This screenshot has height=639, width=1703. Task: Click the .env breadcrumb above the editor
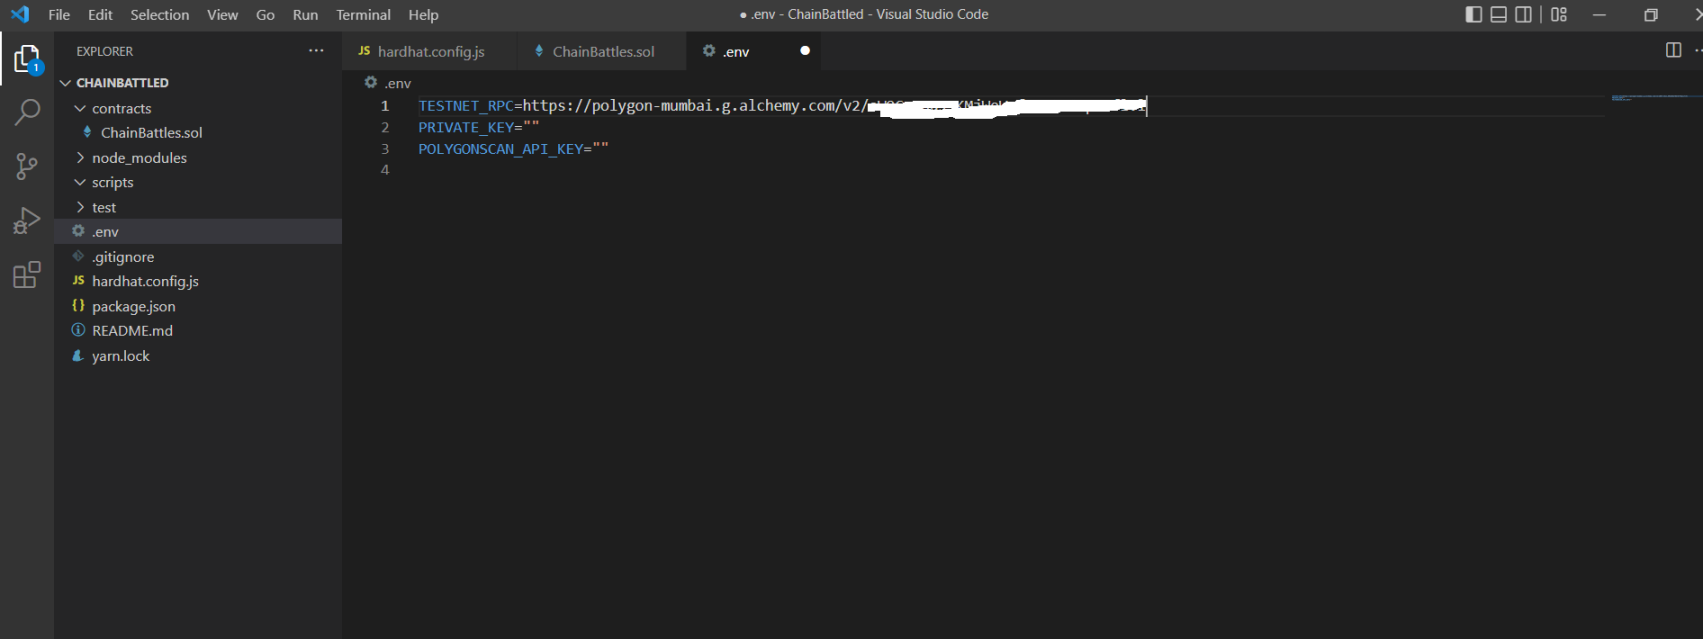coord(397,83)
